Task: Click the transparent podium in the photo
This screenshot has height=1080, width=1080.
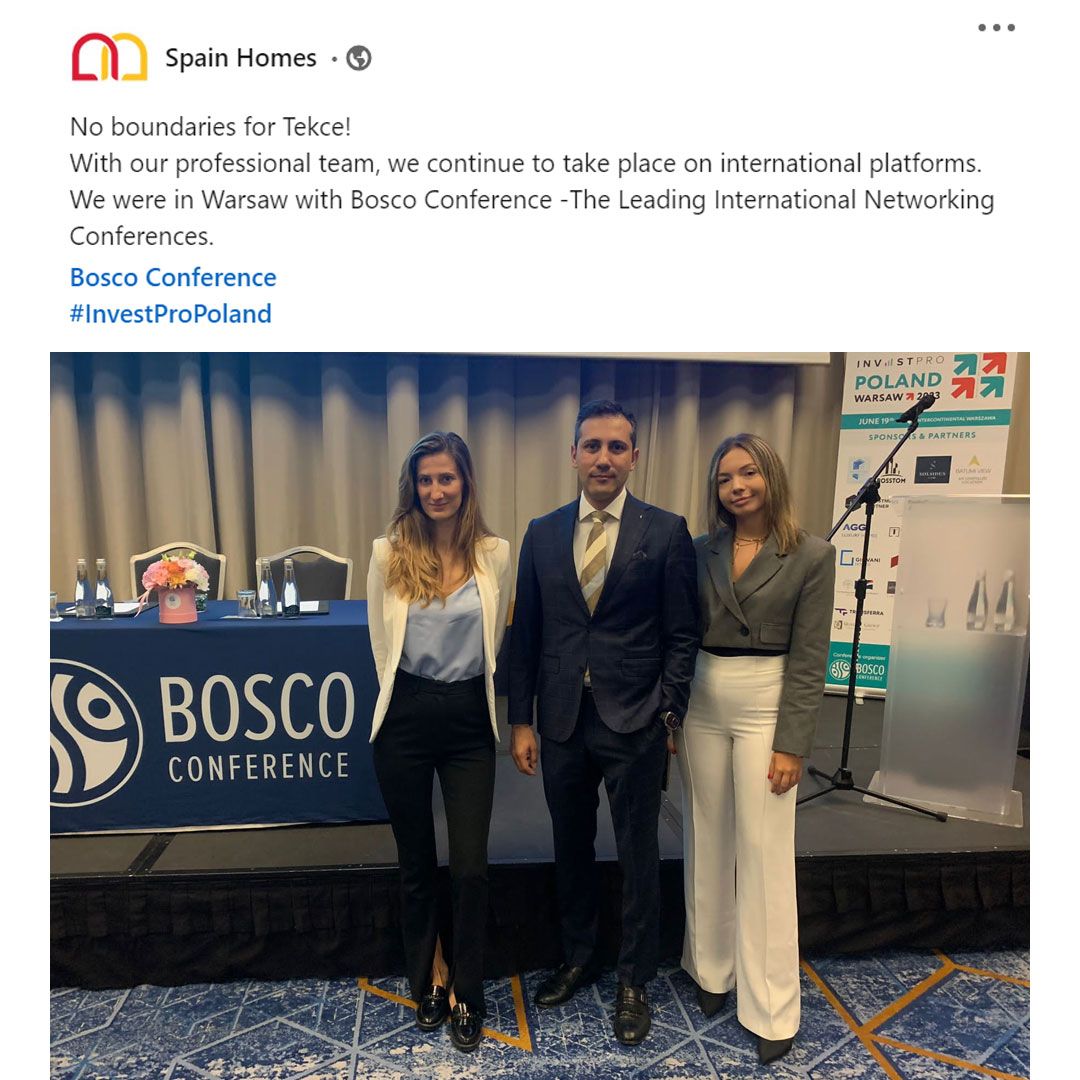Action: (952, 658)
